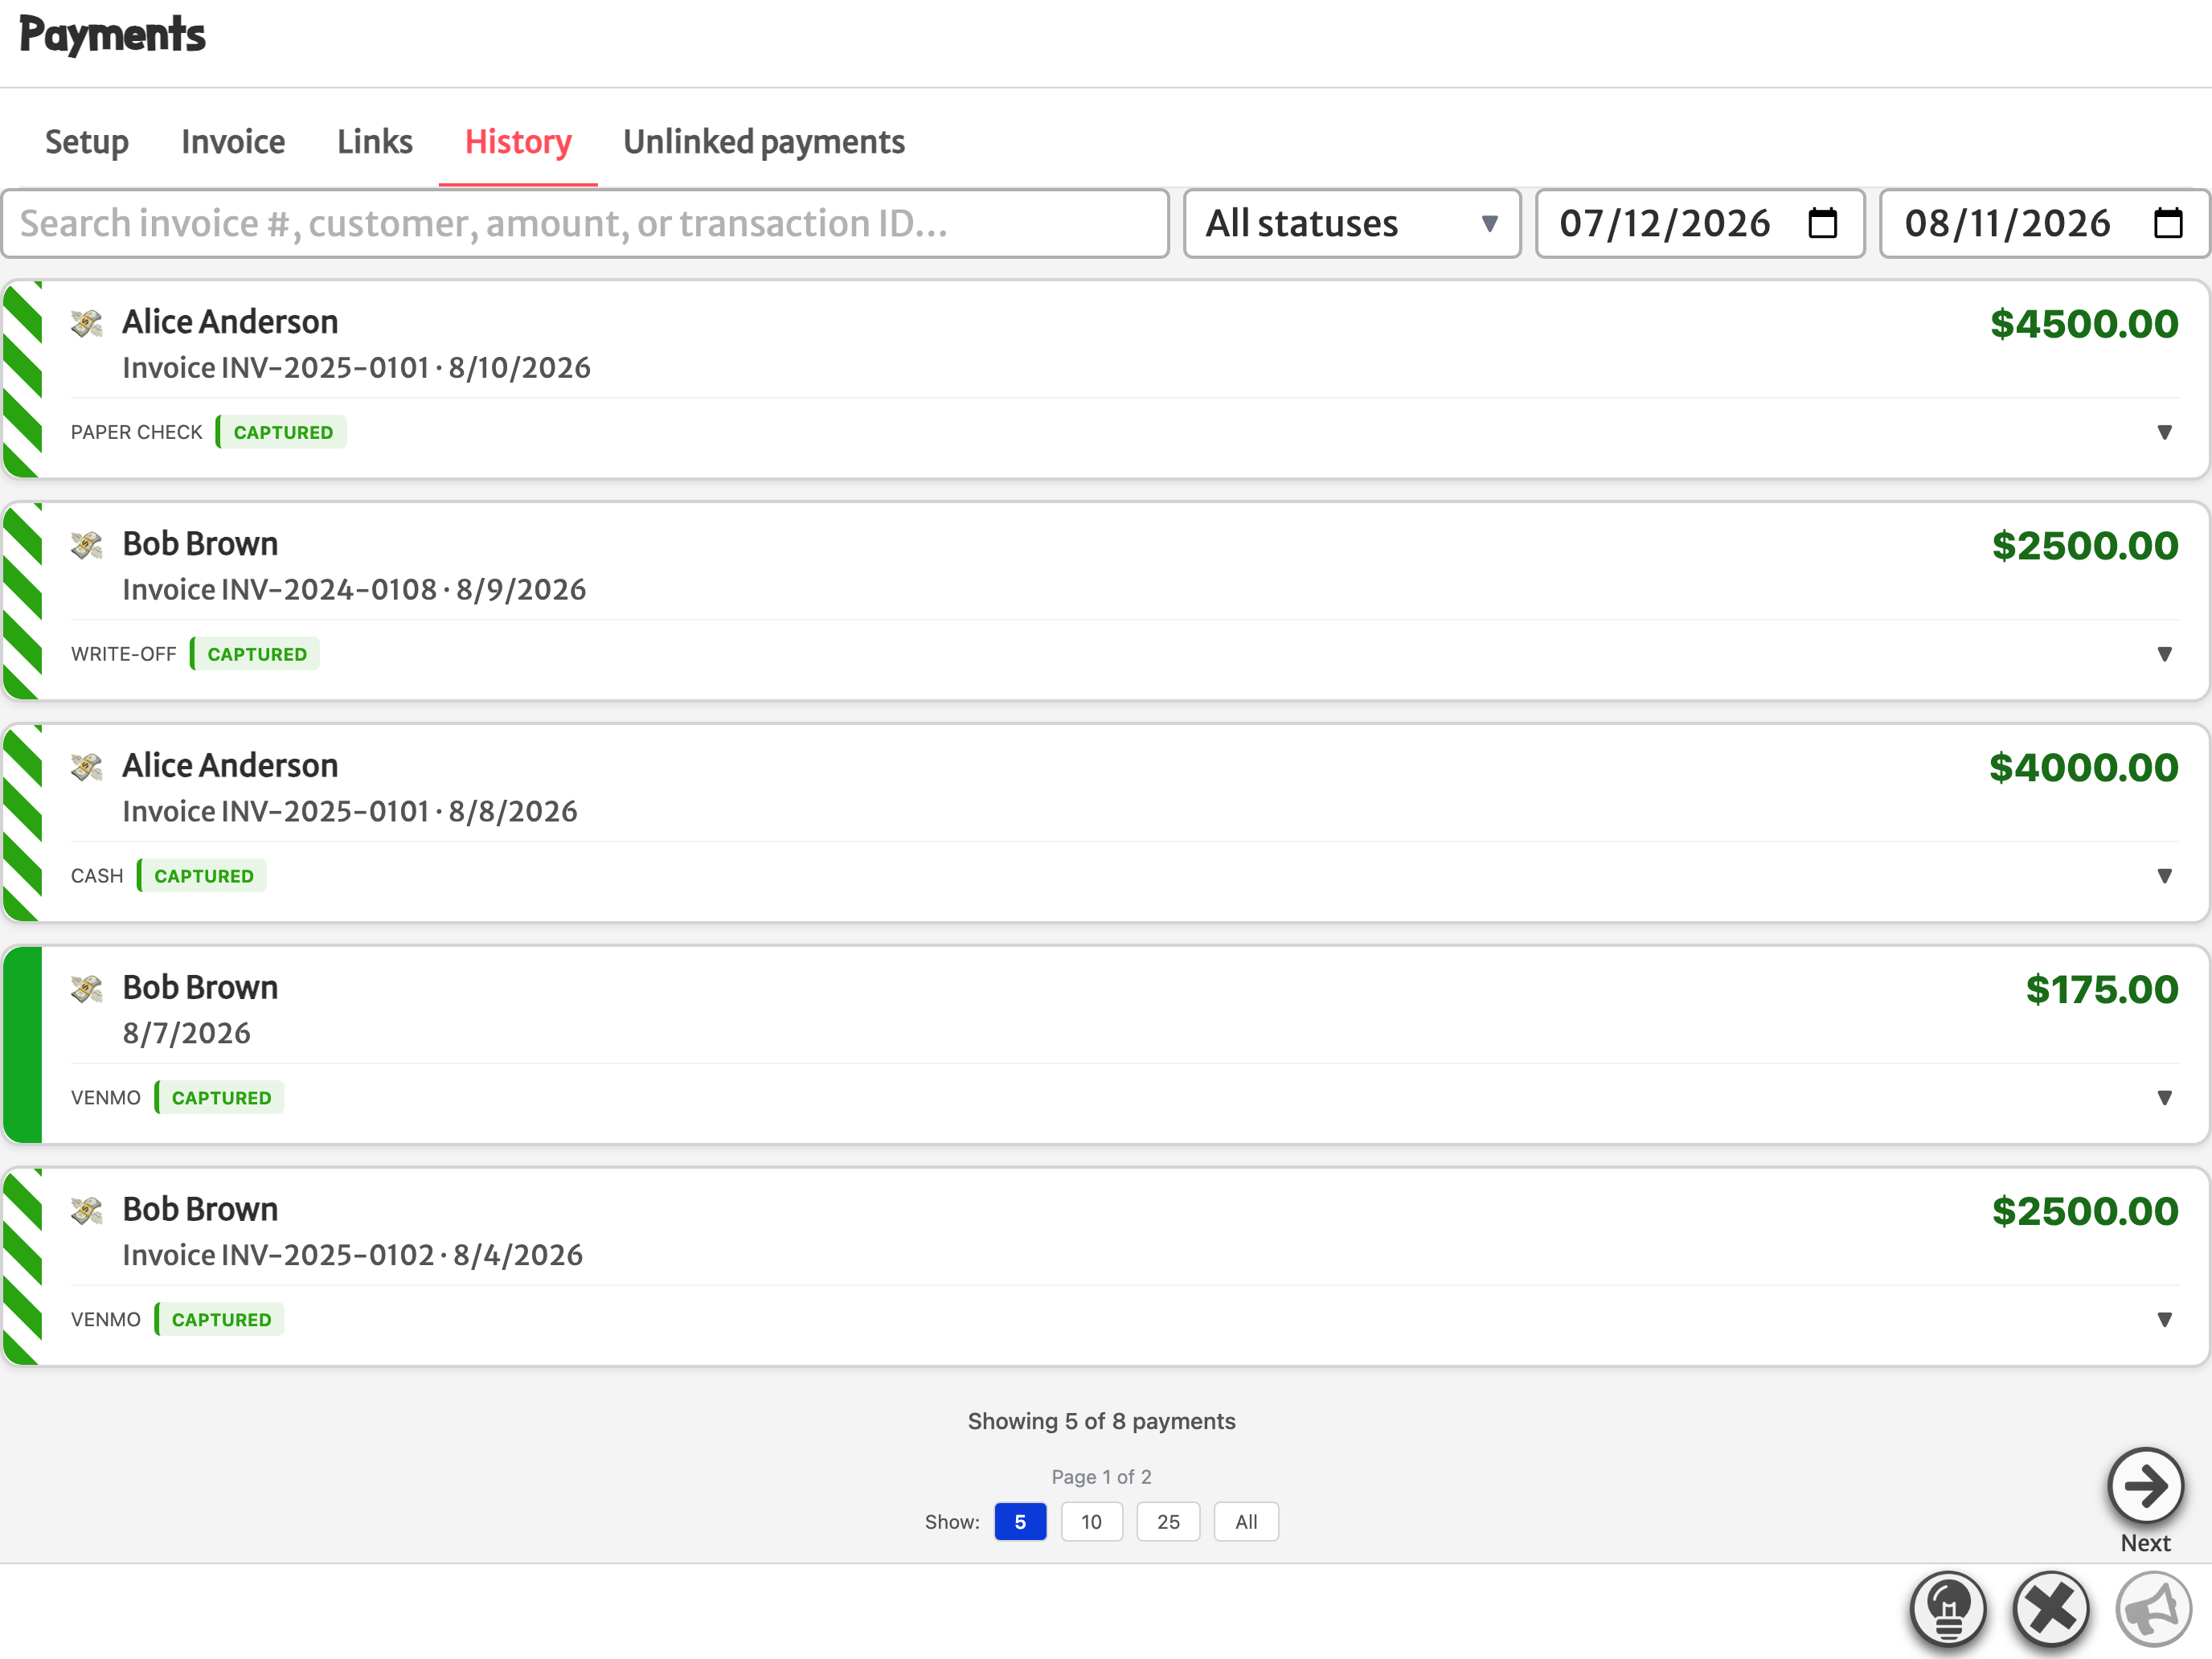Click the 08/11/2026 end date field

tap(2044, 223)
